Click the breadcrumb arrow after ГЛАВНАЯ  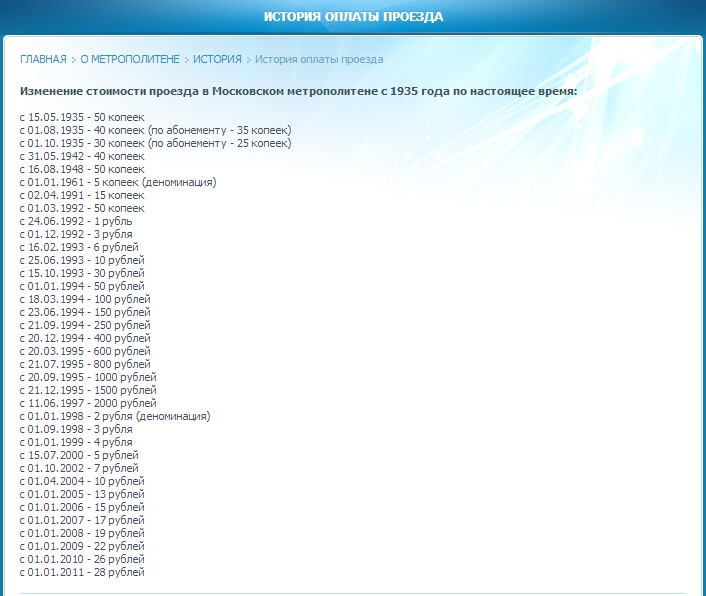73,60
